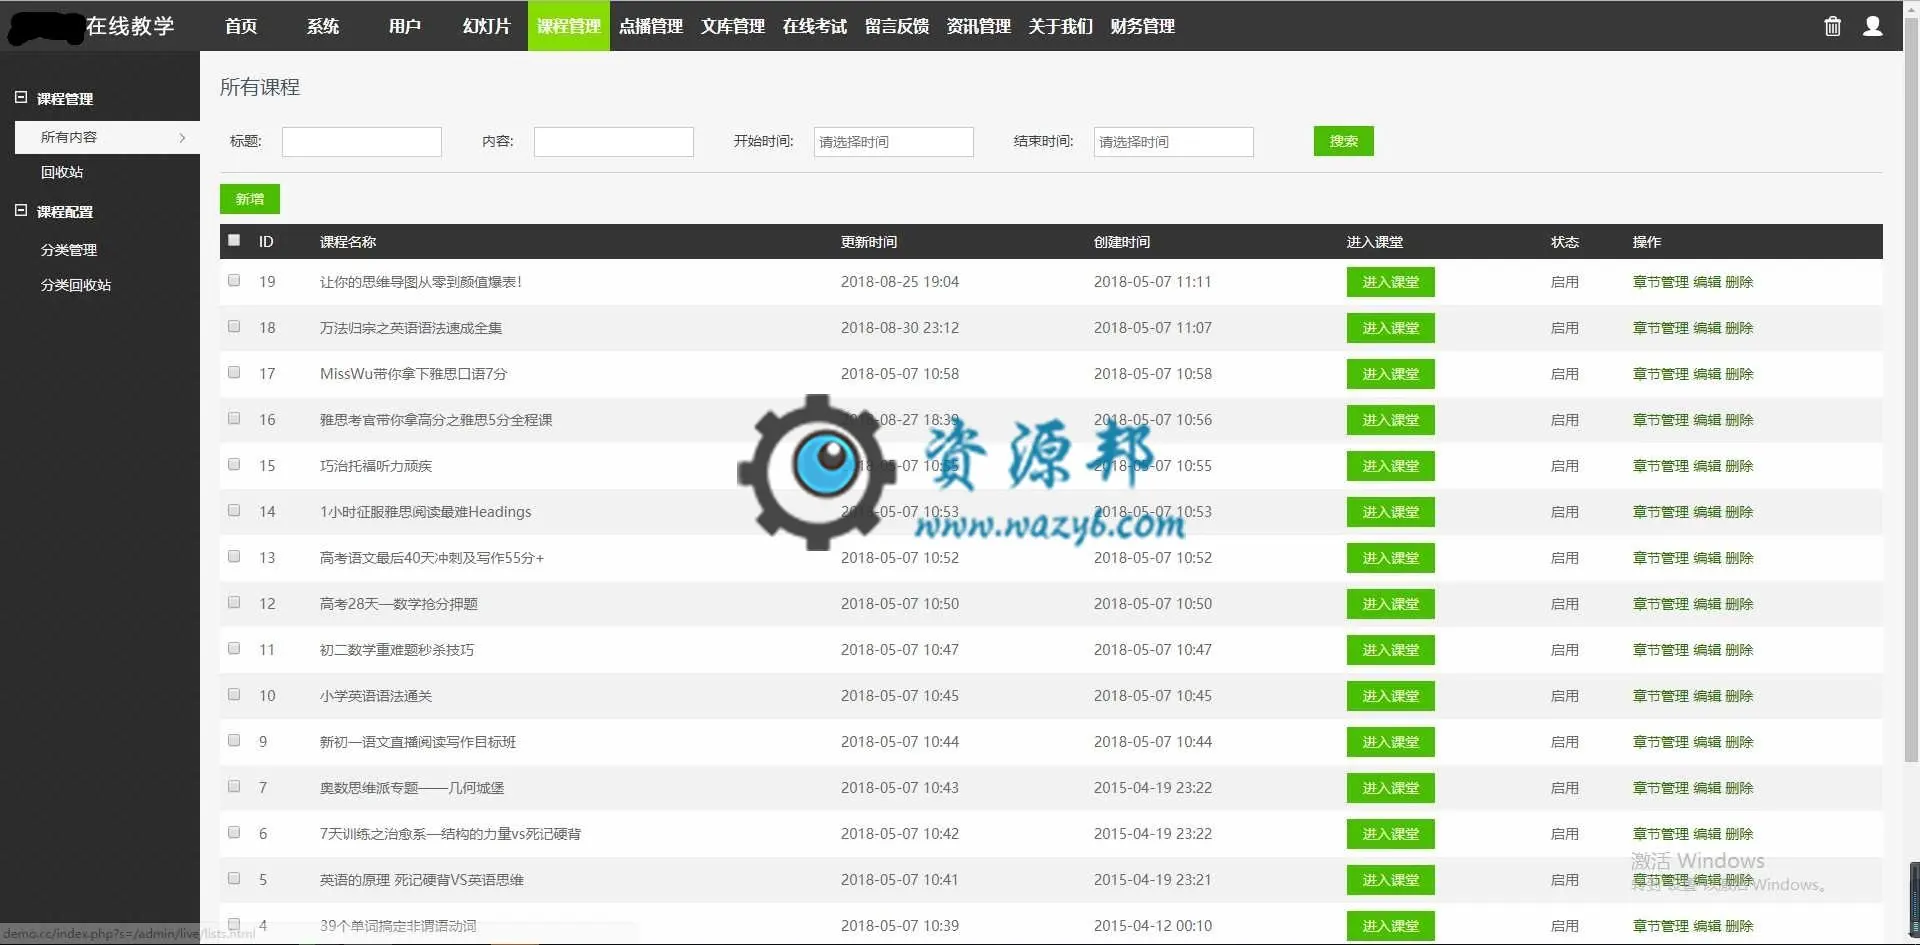
Task: Focus the 标题 search input field
Action: click(361, 142)
